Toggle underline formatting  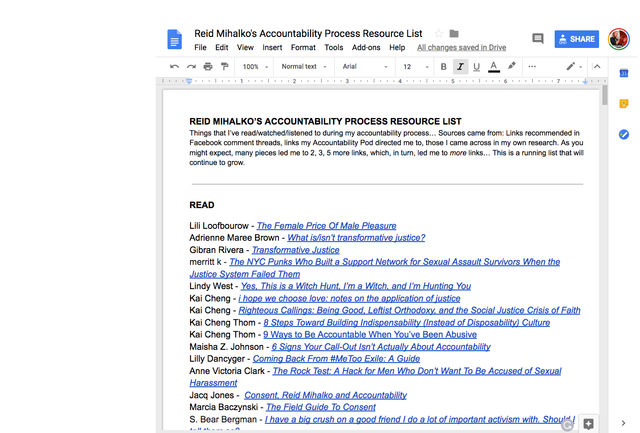tap(476, 67)
